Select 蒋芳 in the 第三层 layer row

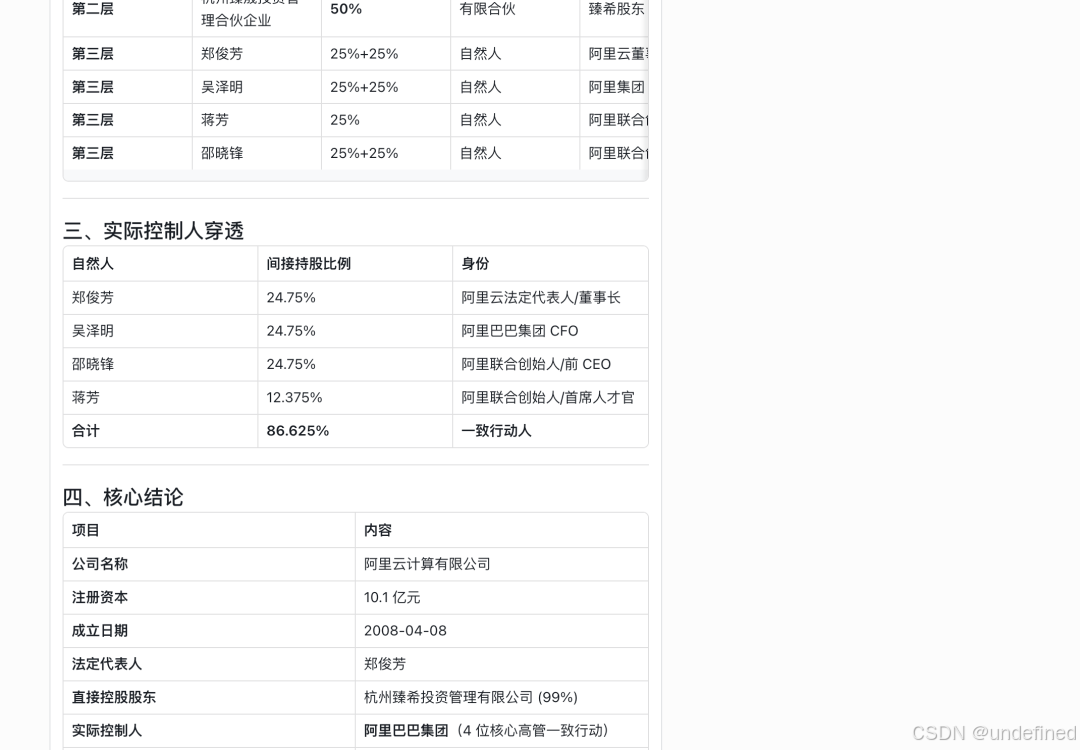(215, 120)
